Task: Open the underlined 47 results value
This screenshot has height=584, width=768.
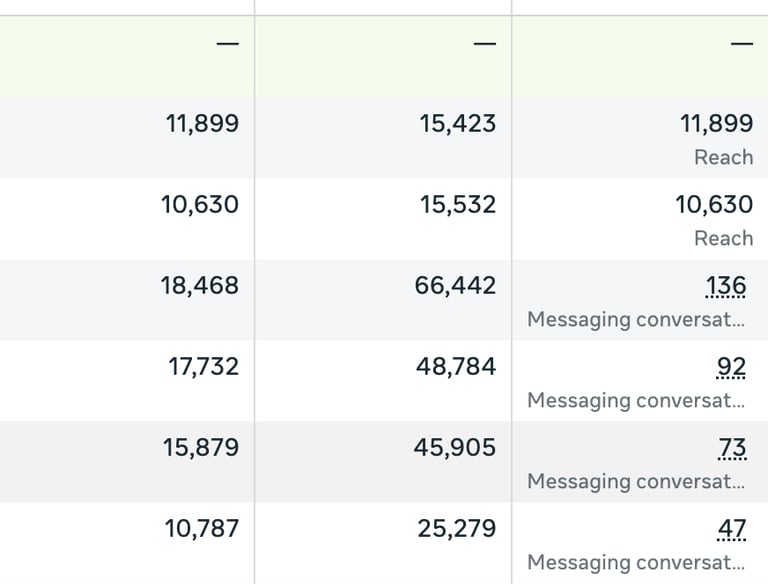Action: coord(732,529)
